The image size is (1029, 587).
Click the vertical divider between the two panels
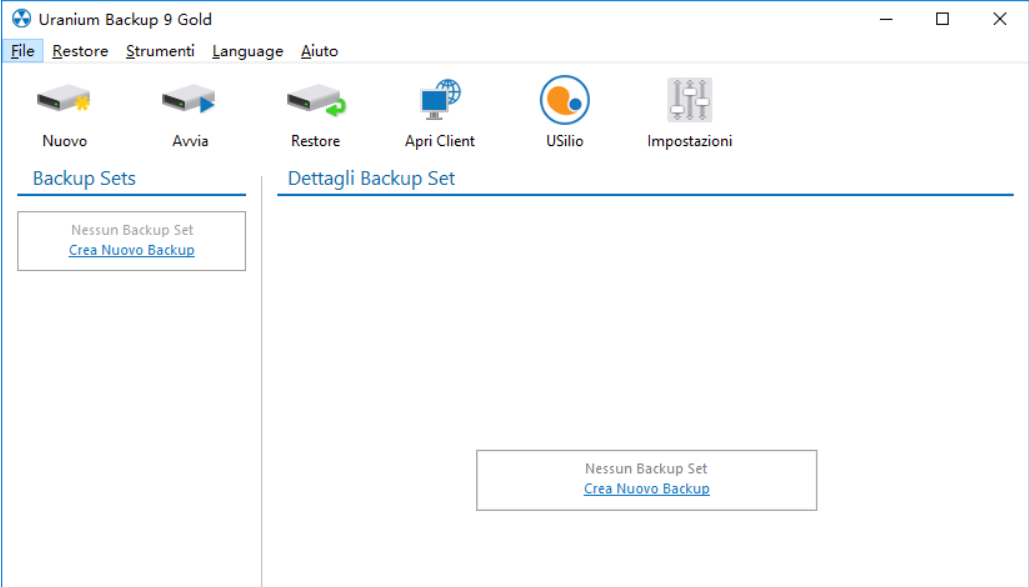coord(262,381)
